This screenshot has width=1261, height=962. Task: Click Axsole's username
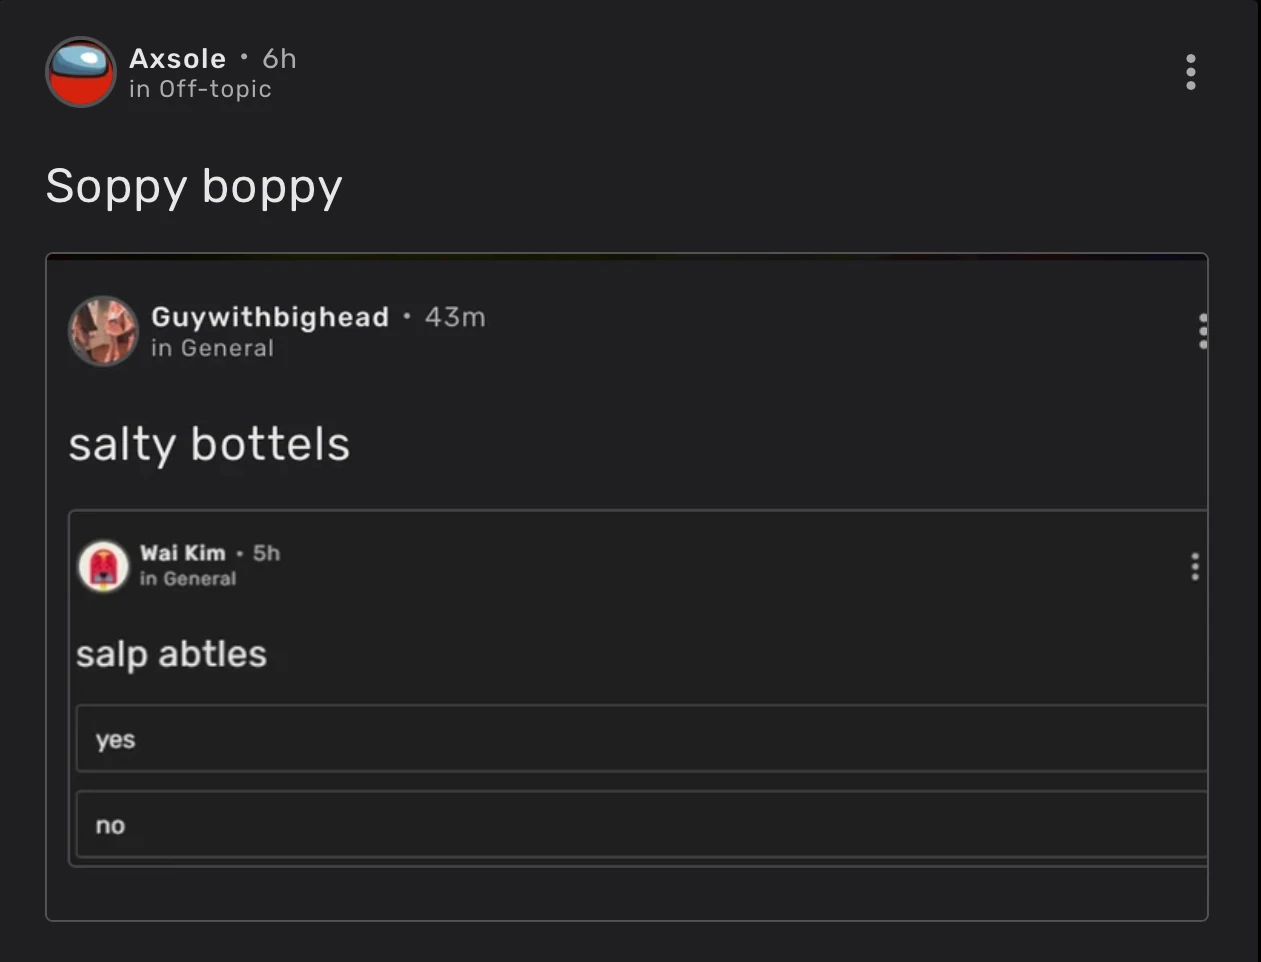pos(177,58)
